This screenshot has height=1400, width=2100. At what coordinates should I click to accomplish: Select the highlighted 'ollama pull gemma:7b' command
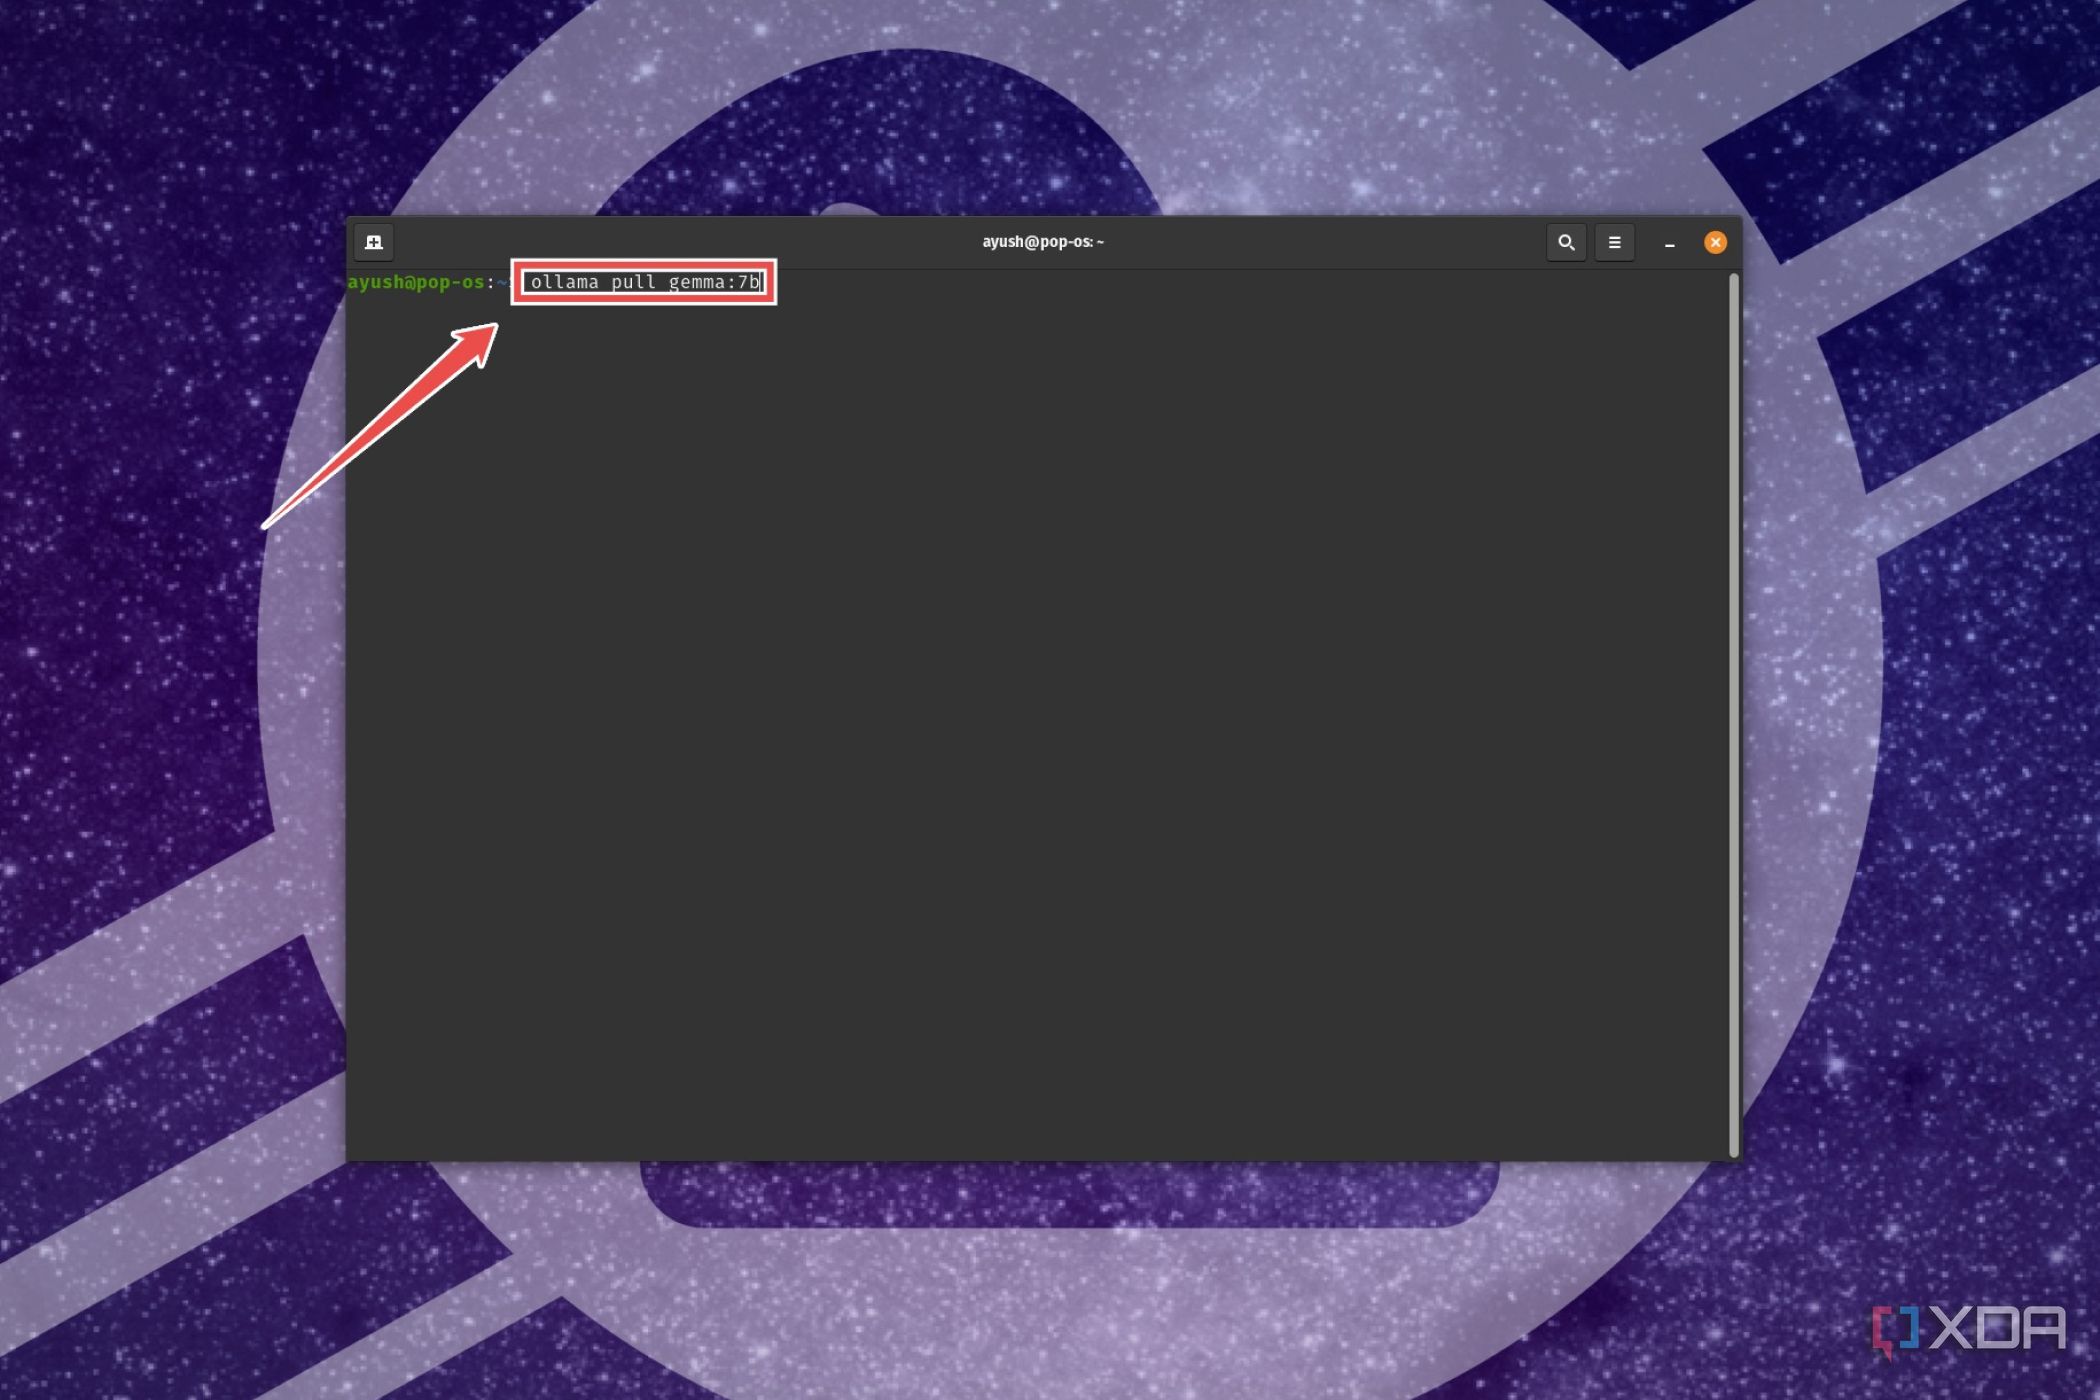(x=643, y=282)
